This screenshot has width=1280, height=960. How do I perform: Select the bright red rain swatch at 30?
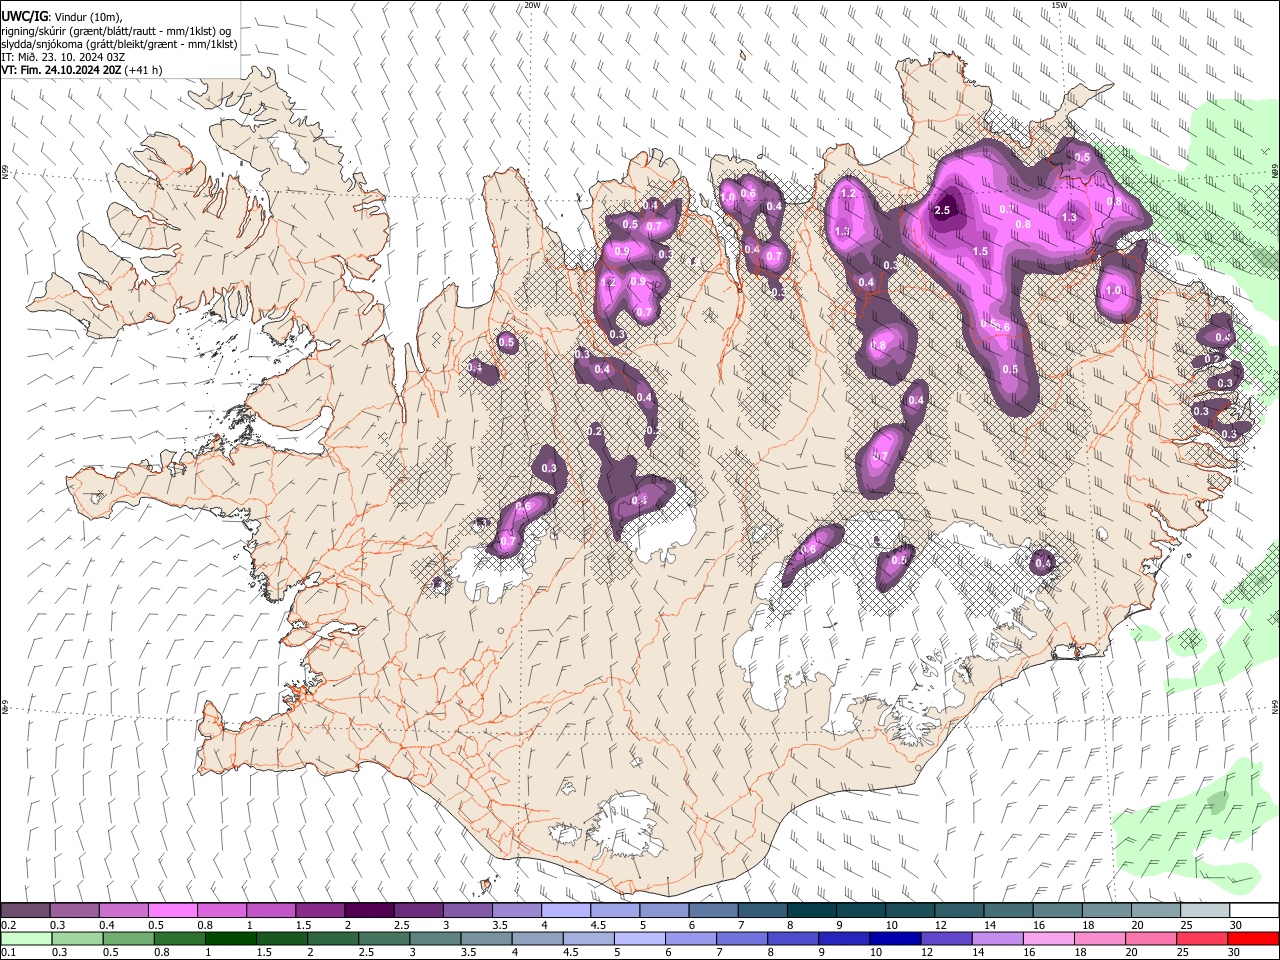(1254, 938)
